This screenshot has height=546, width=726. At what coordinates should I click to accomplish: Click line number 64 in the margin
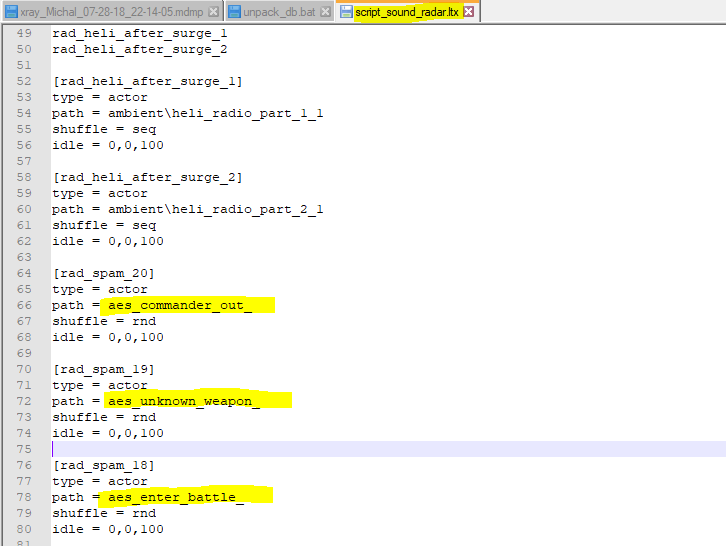coord(24,274)
